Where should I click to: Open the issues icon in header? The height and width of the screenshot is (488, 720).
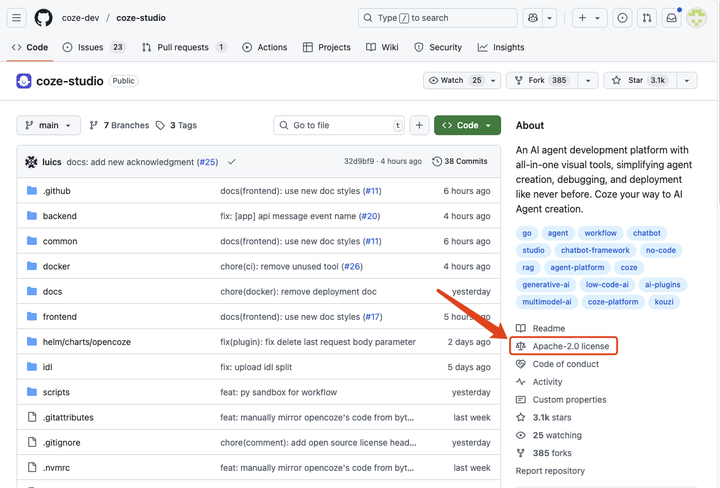point(622,18)
